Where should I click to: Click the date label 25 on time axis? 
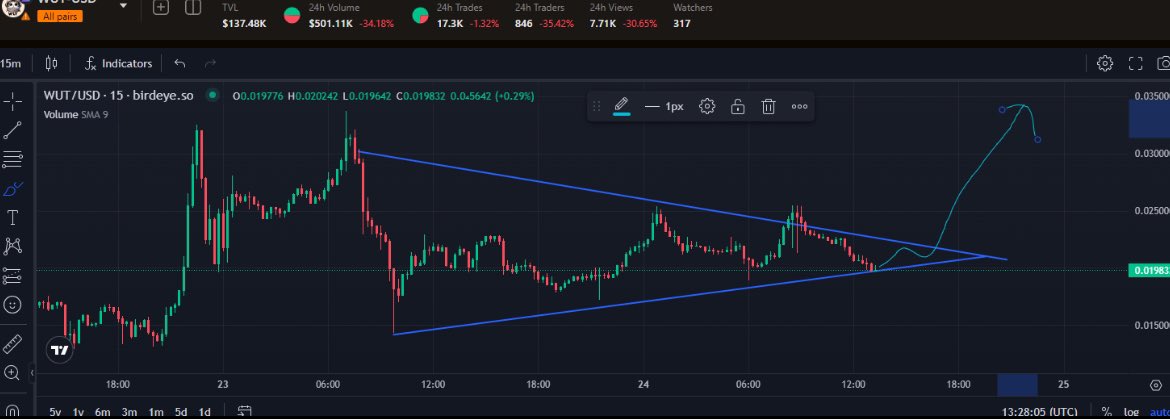click(1063, 385)
